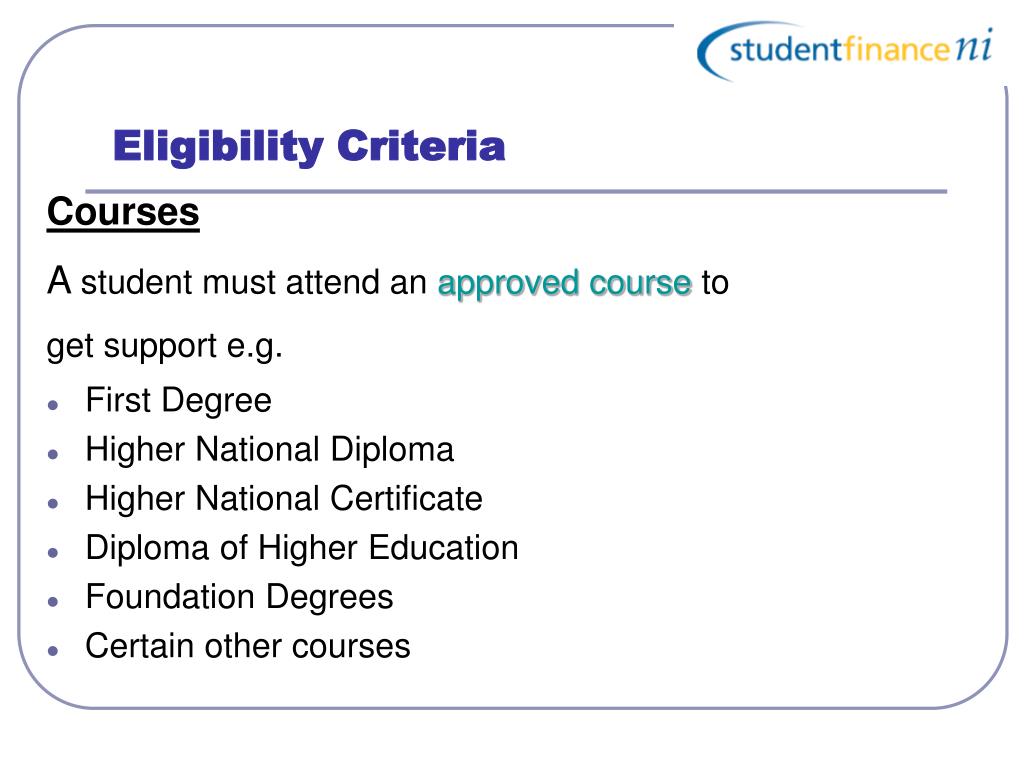Select Higher National Certificate item
The image size is (1024, 768).
284,498
